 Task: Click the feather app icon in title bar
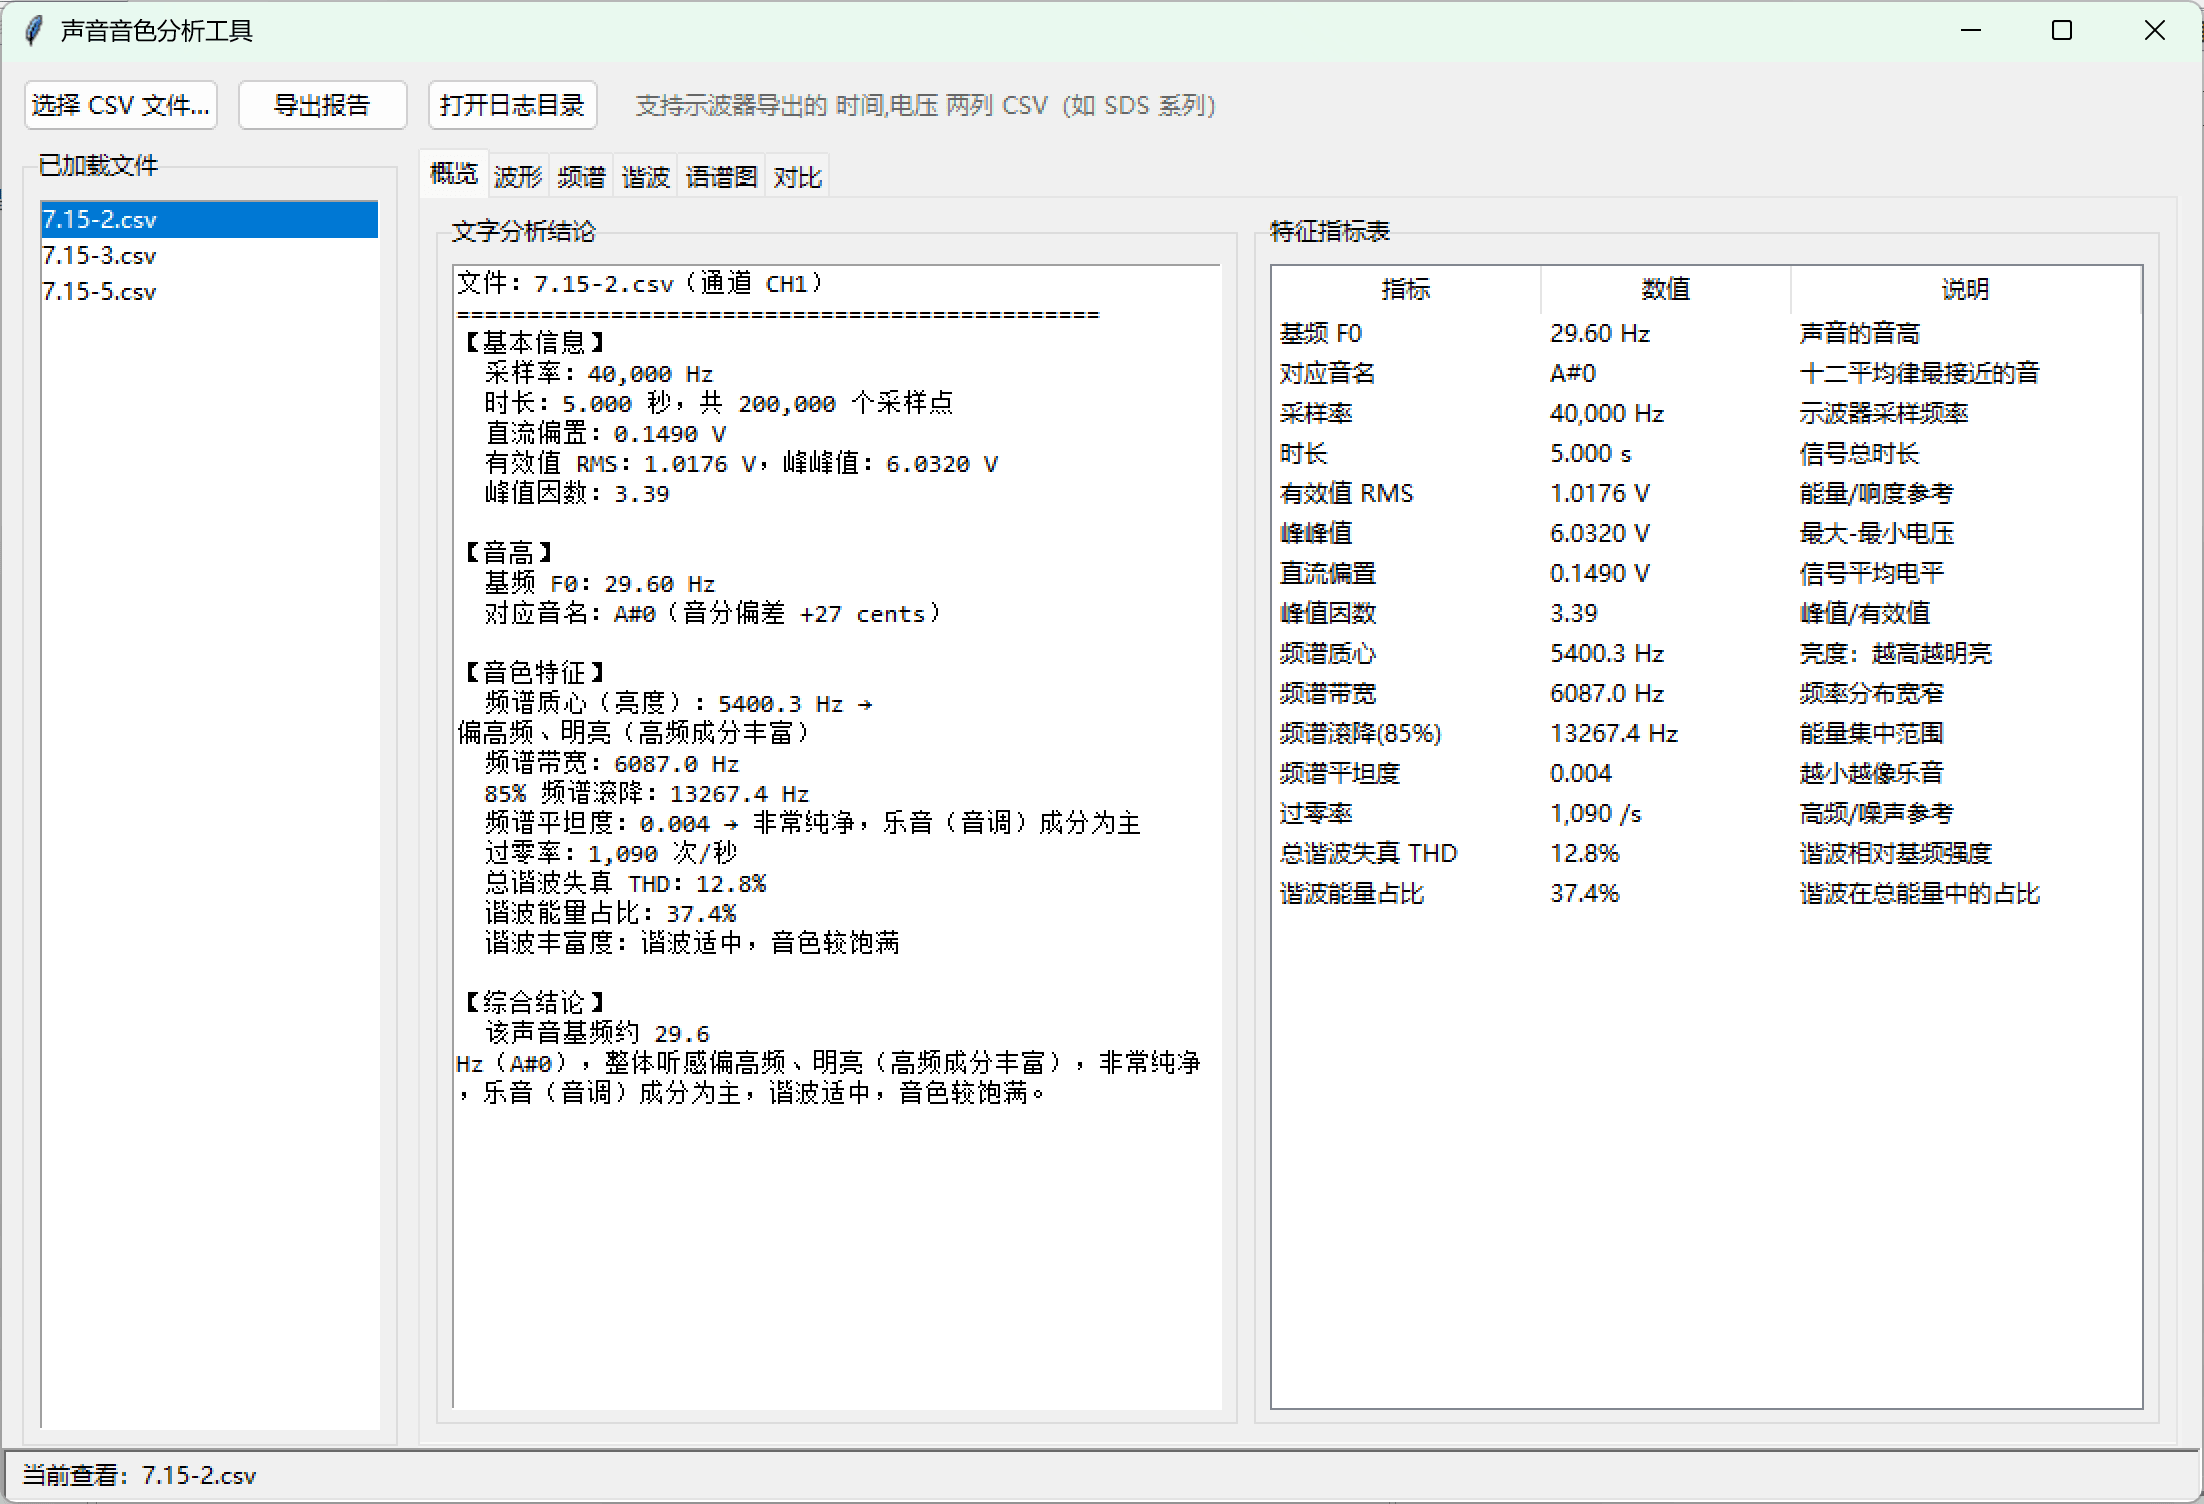[x=34, y=31]
